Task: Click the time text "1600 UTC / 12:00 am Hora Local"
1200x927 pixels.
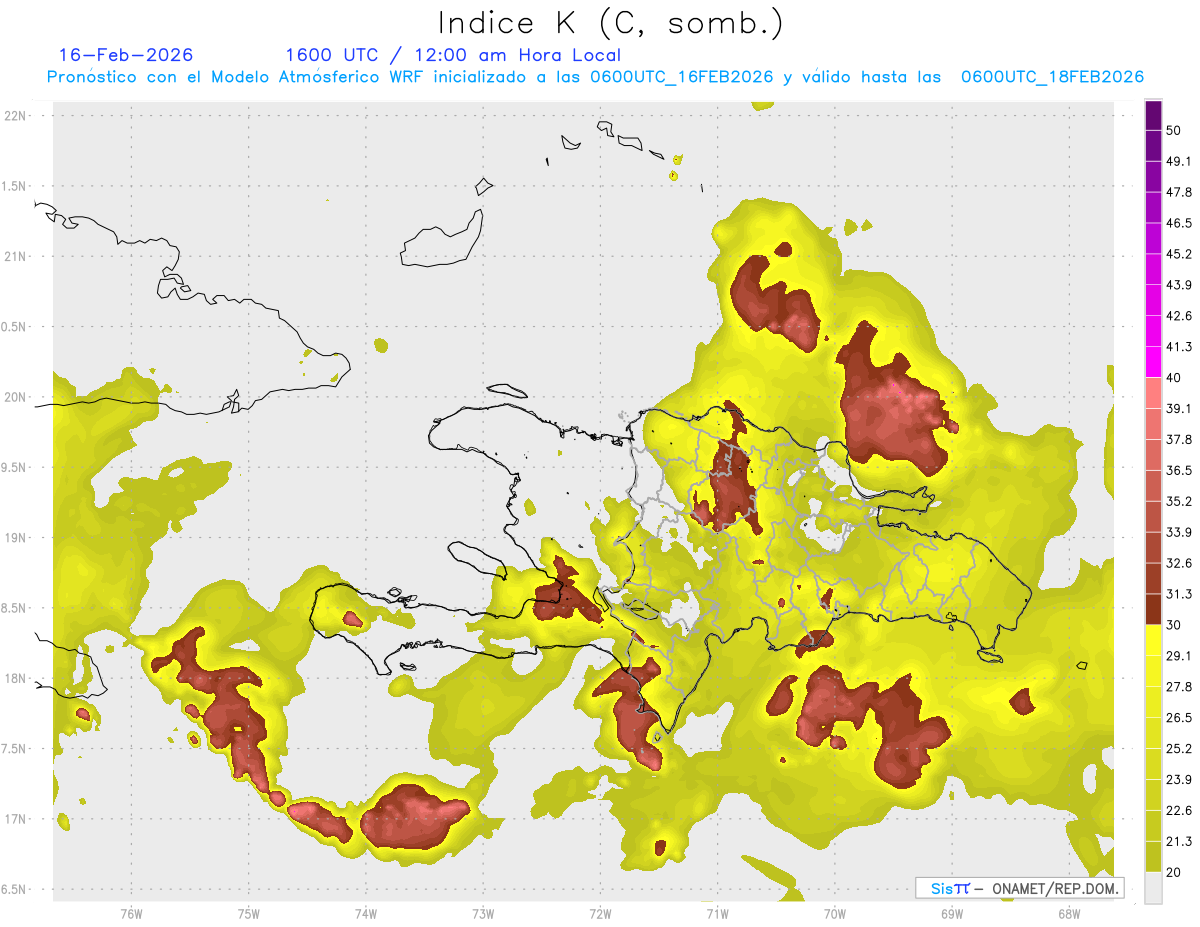Action: (x=453, y=55)
